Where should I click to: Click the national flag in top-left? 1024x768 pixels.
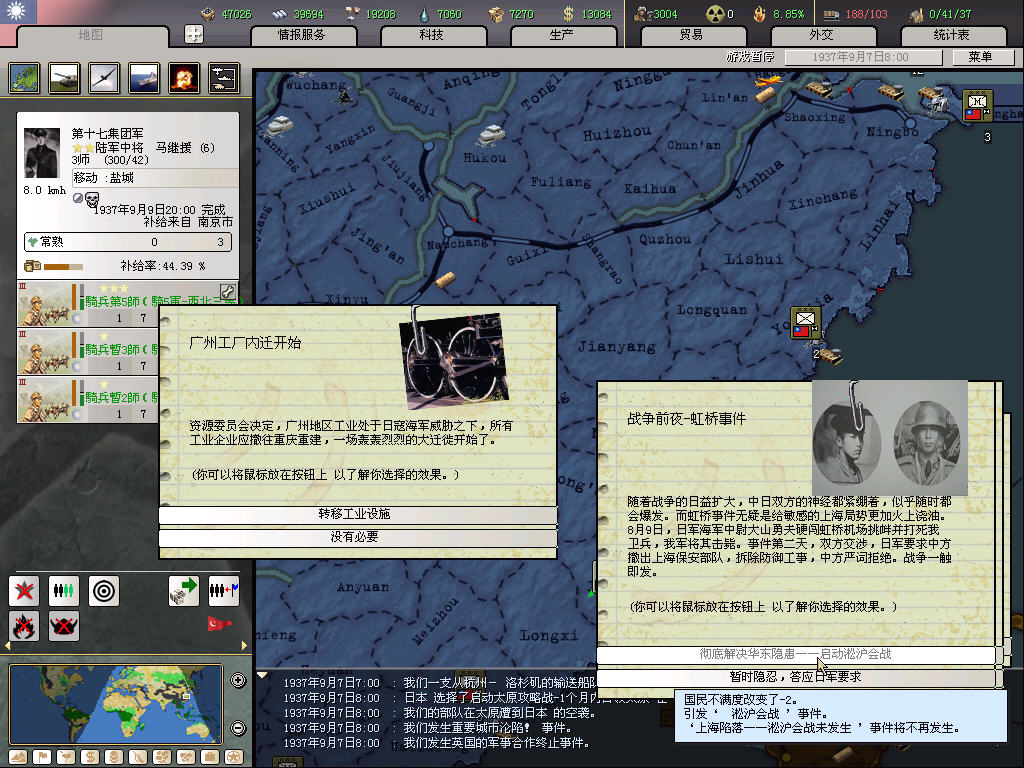(x=18, y=12)
